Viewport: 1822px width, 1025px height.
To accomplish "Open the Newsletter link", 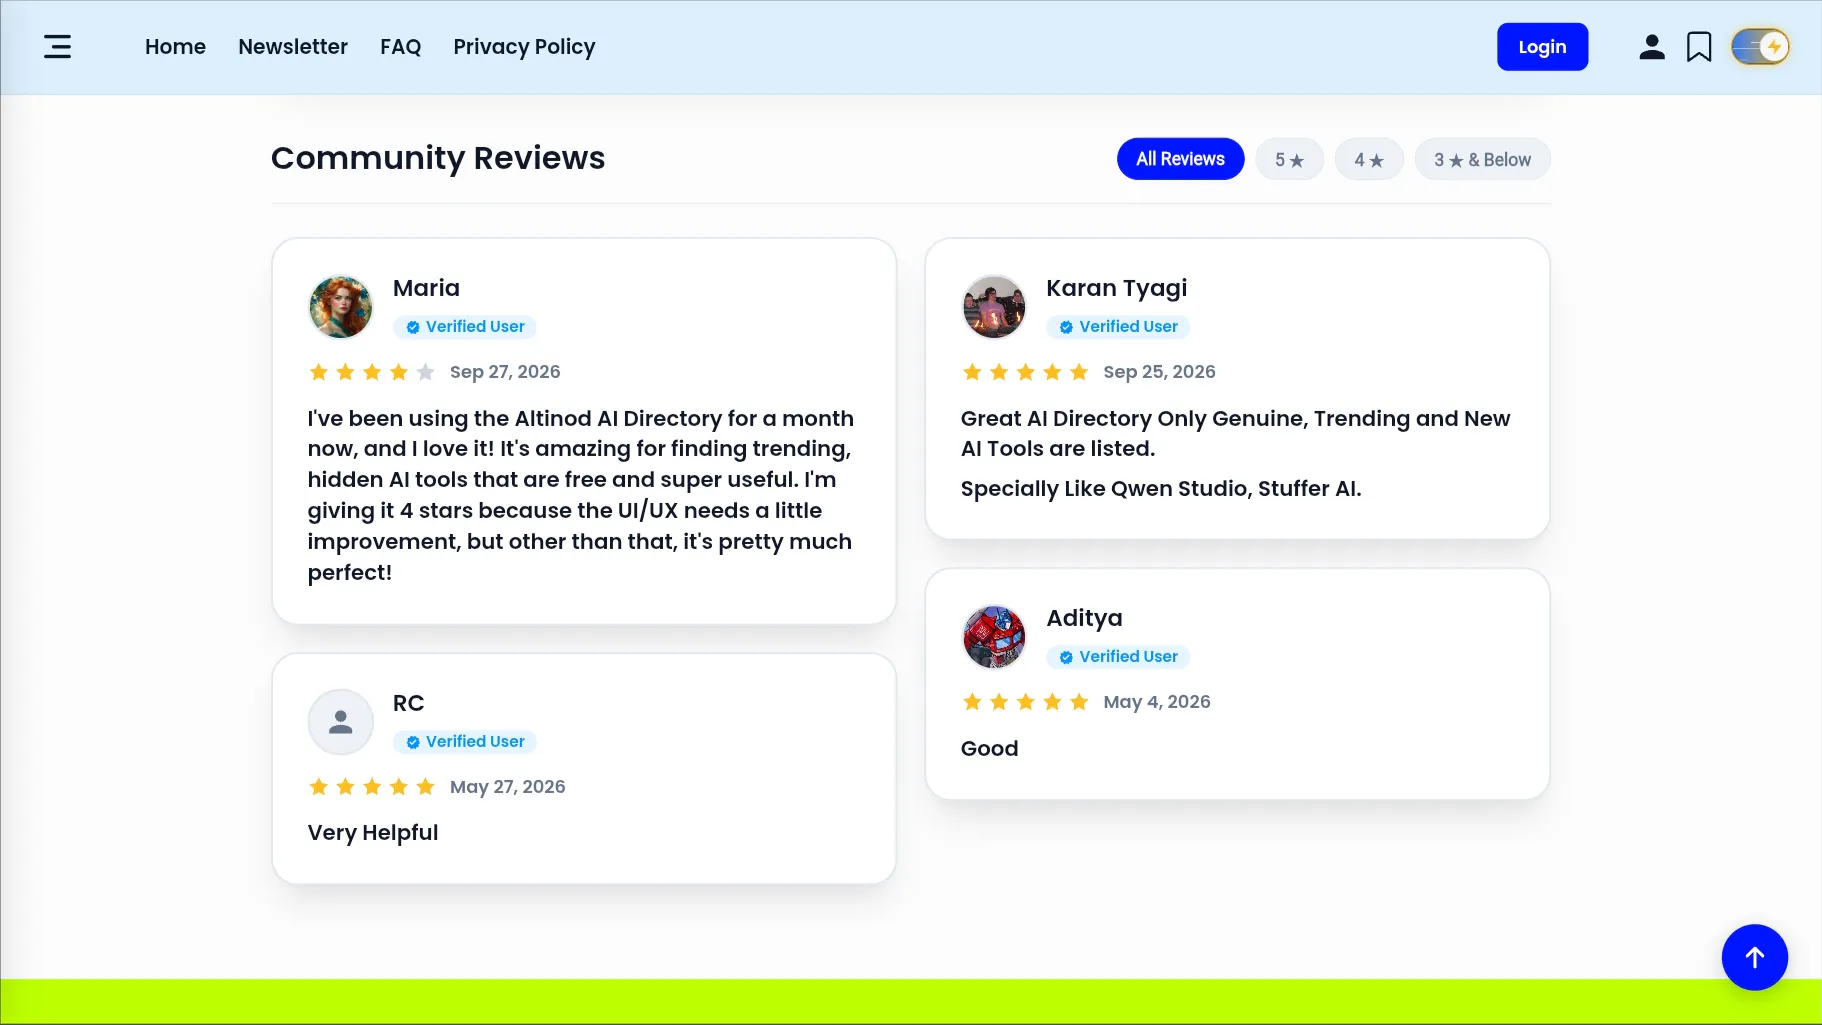I will 293,47.
